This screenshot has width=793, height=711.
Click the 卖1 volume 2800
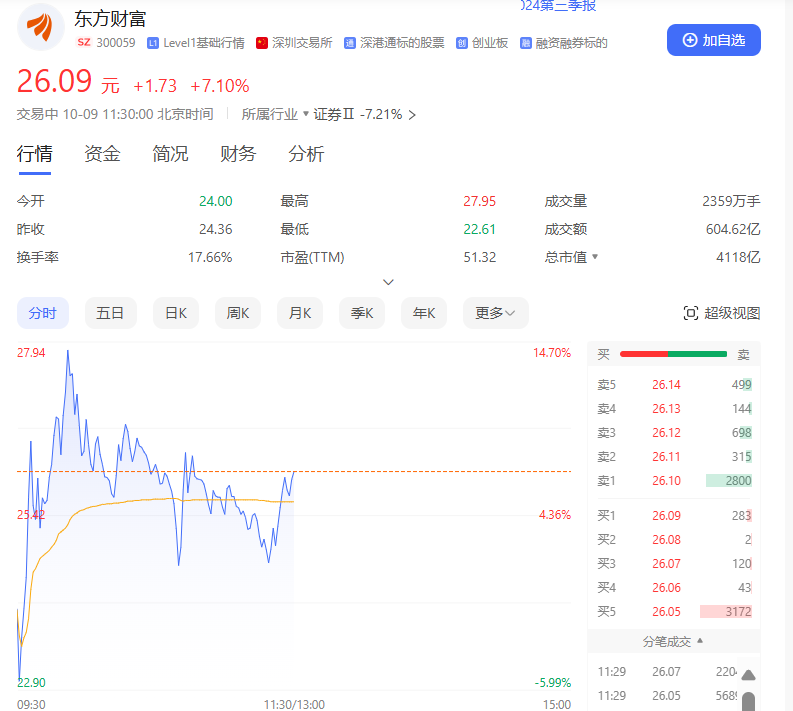(738, 481)
